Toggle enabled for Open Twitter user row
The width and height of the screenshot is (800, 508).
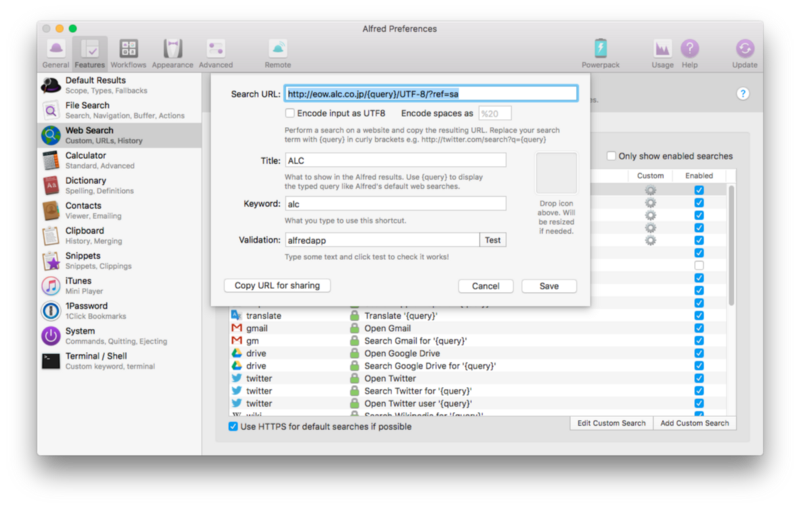pos(699,403)
